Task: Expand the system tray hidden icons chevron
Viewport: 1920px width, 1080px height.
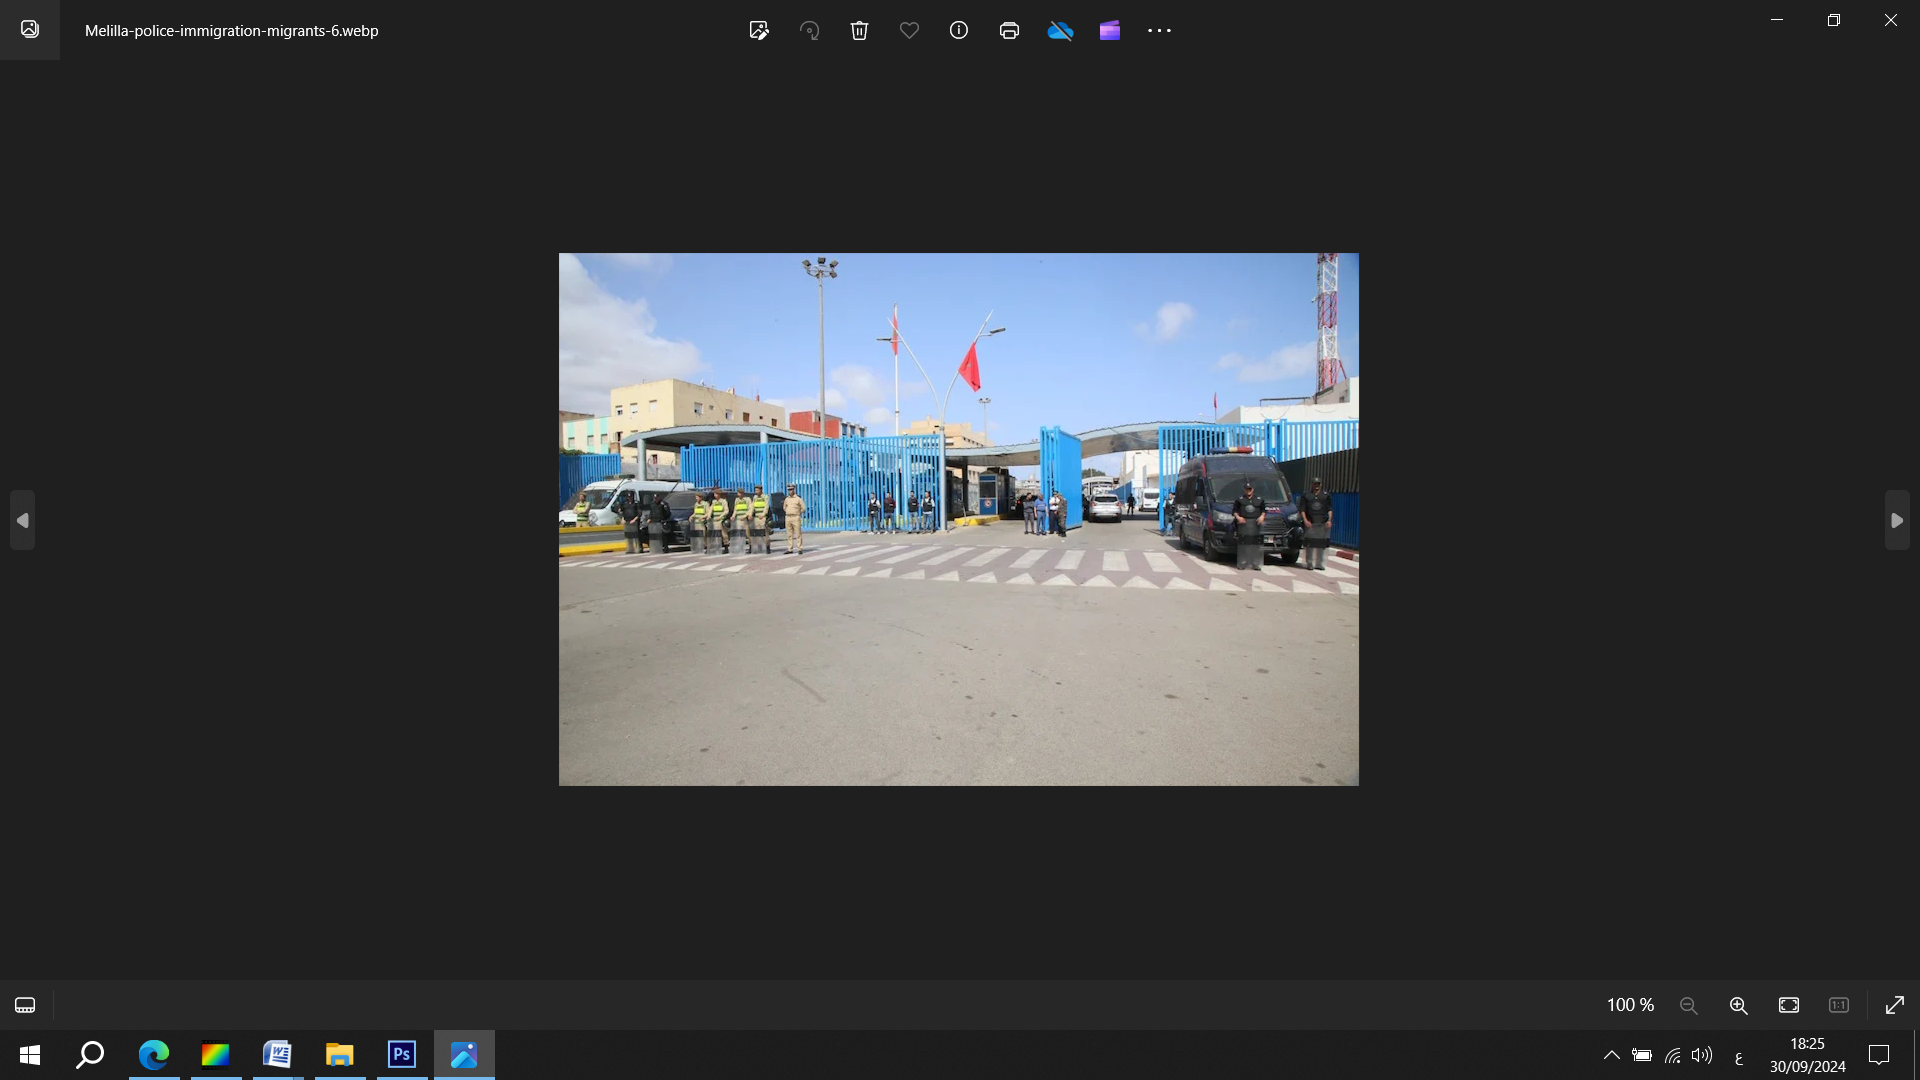Action: point(1612,1055)
